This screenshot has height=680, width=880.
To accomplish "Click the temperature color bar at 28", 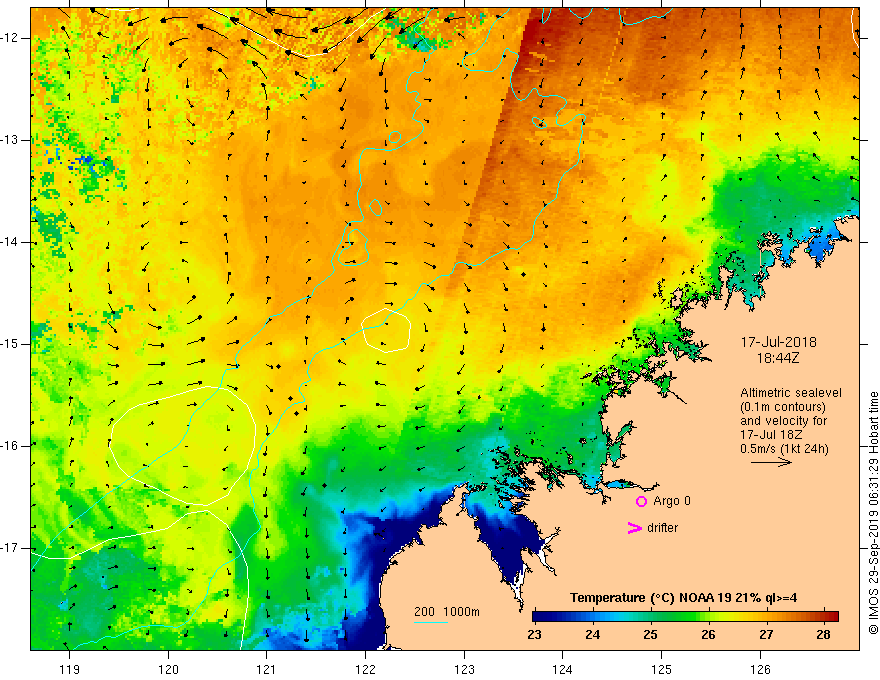I will (824, 616).
